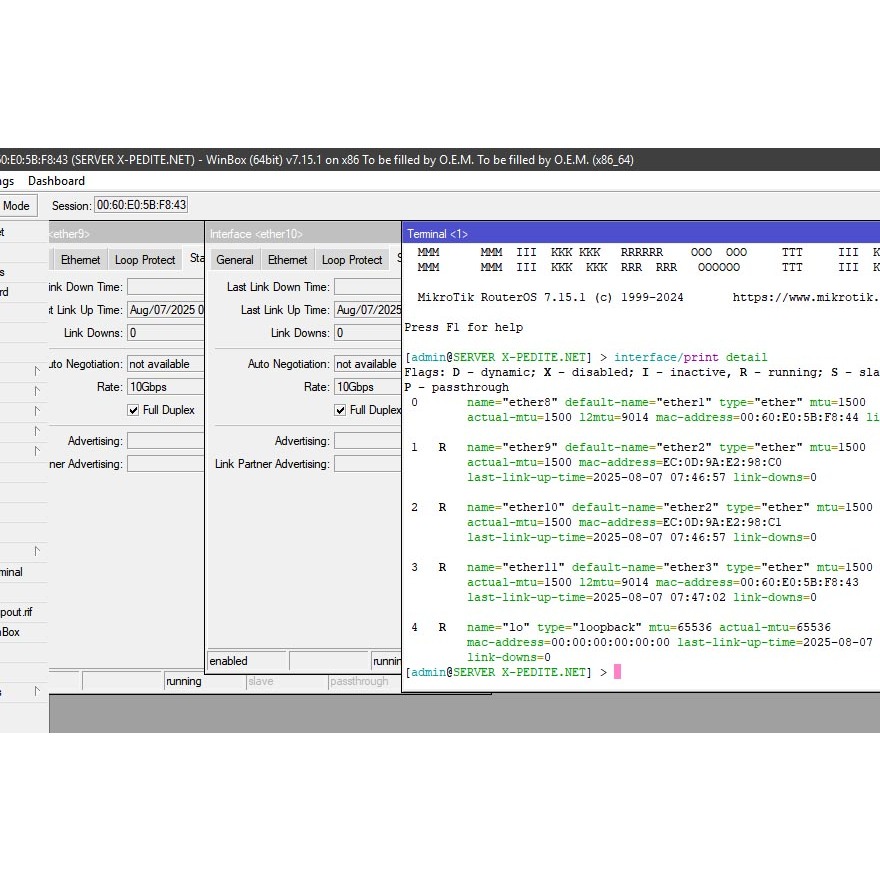Image resolution: width=880 pixels, height=880 pixels.
Task: Expand the sidebar submenu arrow just above Terminal
Action: [38, 551]
